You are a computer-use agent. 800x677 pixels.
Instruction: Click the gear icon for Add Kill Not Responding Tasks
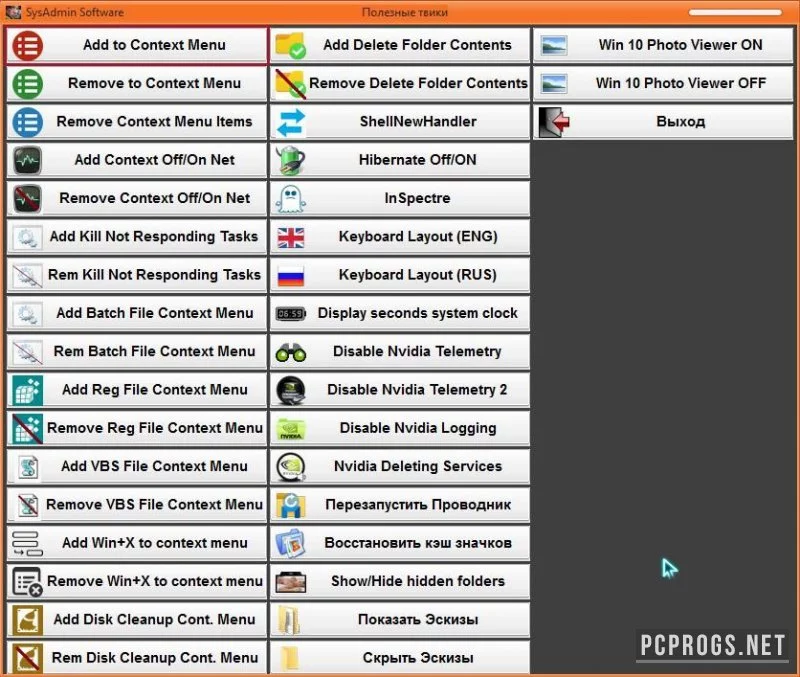click(x=28, y=237)
